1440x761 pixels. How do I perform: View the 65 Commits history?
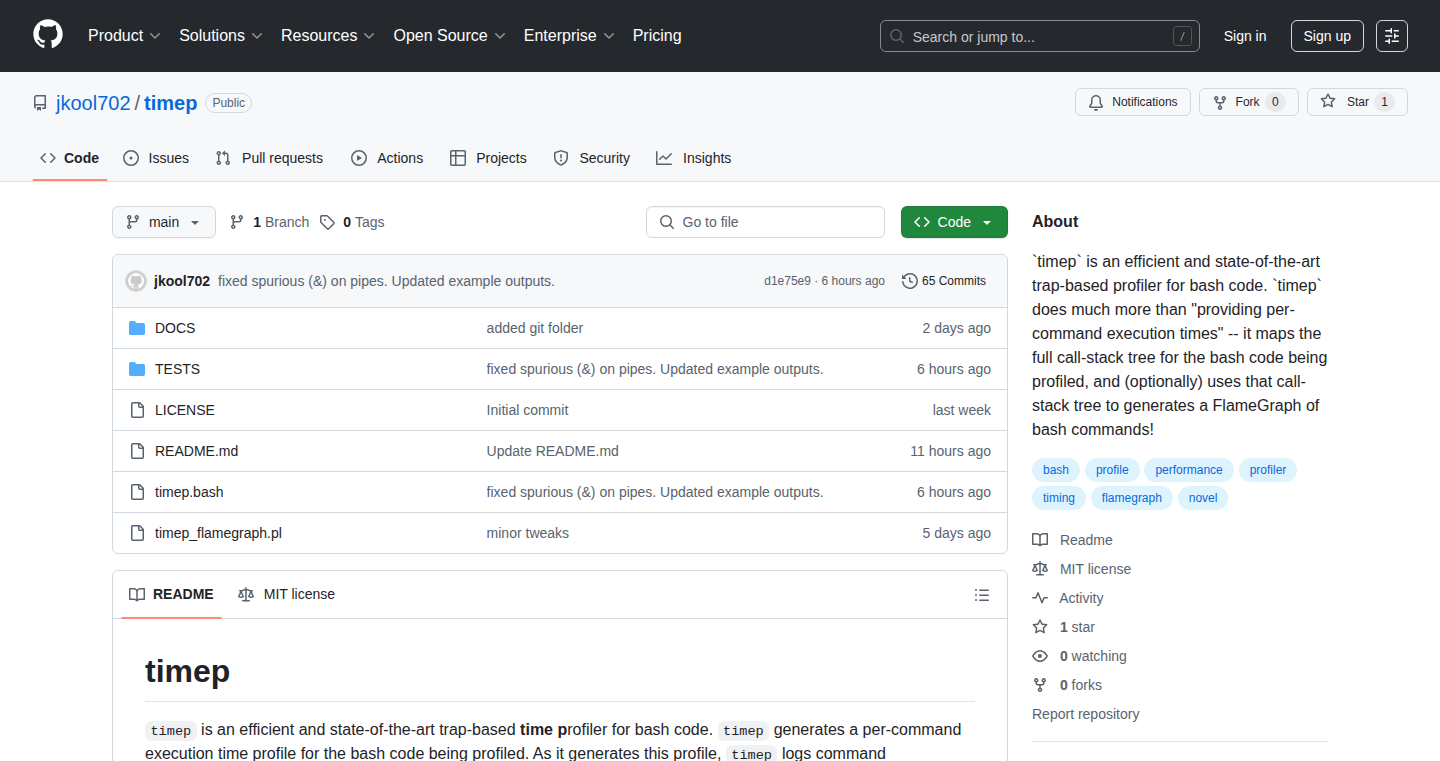pyautogui.click(x=944, y=281)
